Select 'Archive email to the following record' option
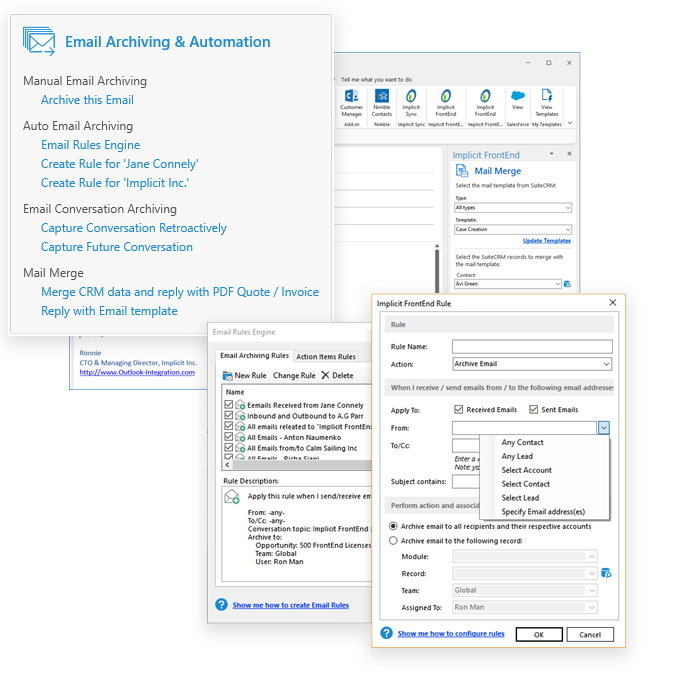This screenshot has width=700, height=700. 393,541
